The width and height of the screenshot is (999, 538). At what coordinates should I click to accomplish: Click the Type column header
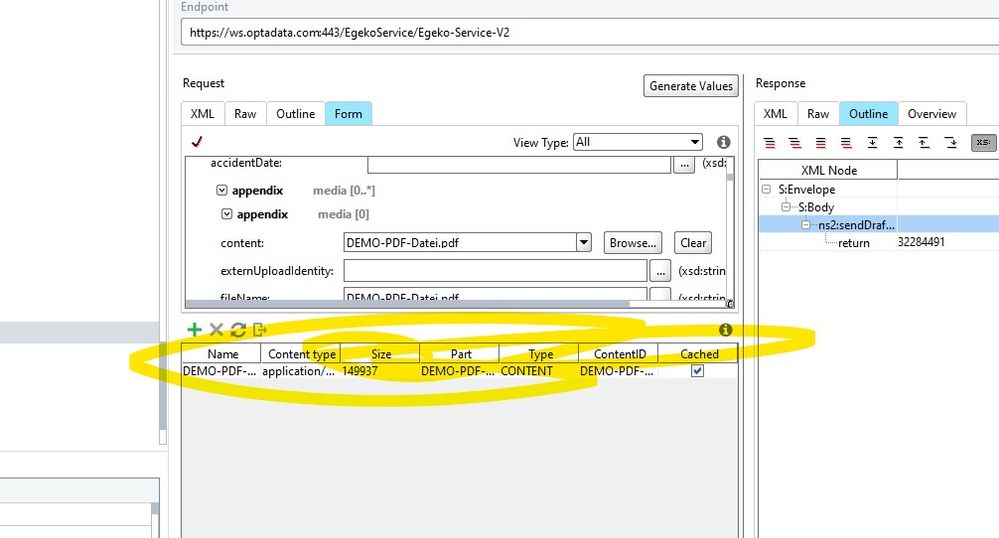coord(540,354)
